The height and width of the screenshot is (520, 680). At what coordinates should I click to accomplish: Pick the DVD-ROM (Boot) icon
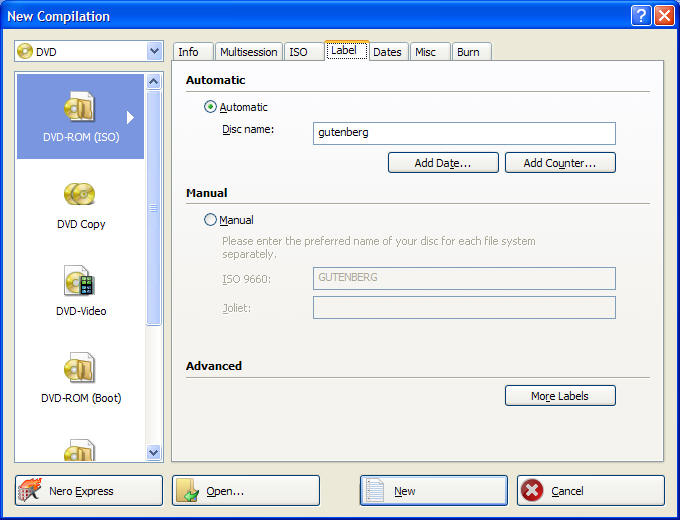pyautogui.click(x=79, y=367)
